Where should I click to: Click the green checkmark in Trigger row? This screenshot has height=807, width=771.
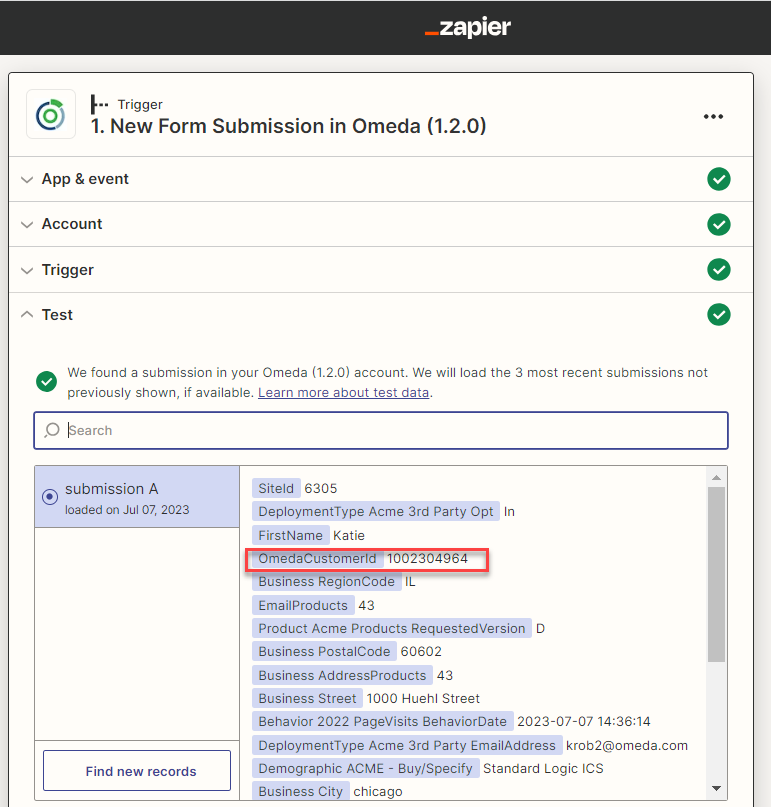pos(718,270)
